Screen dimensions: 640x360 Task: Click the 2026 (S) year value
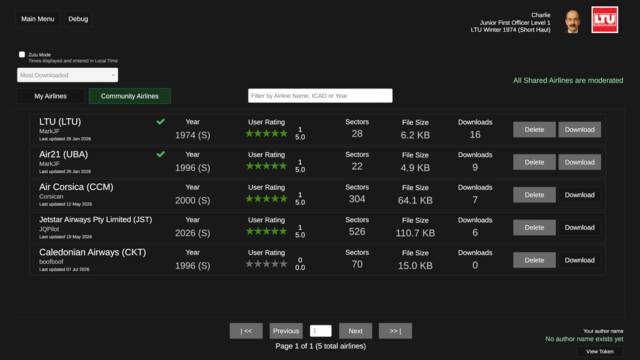(x=193, y=233)
